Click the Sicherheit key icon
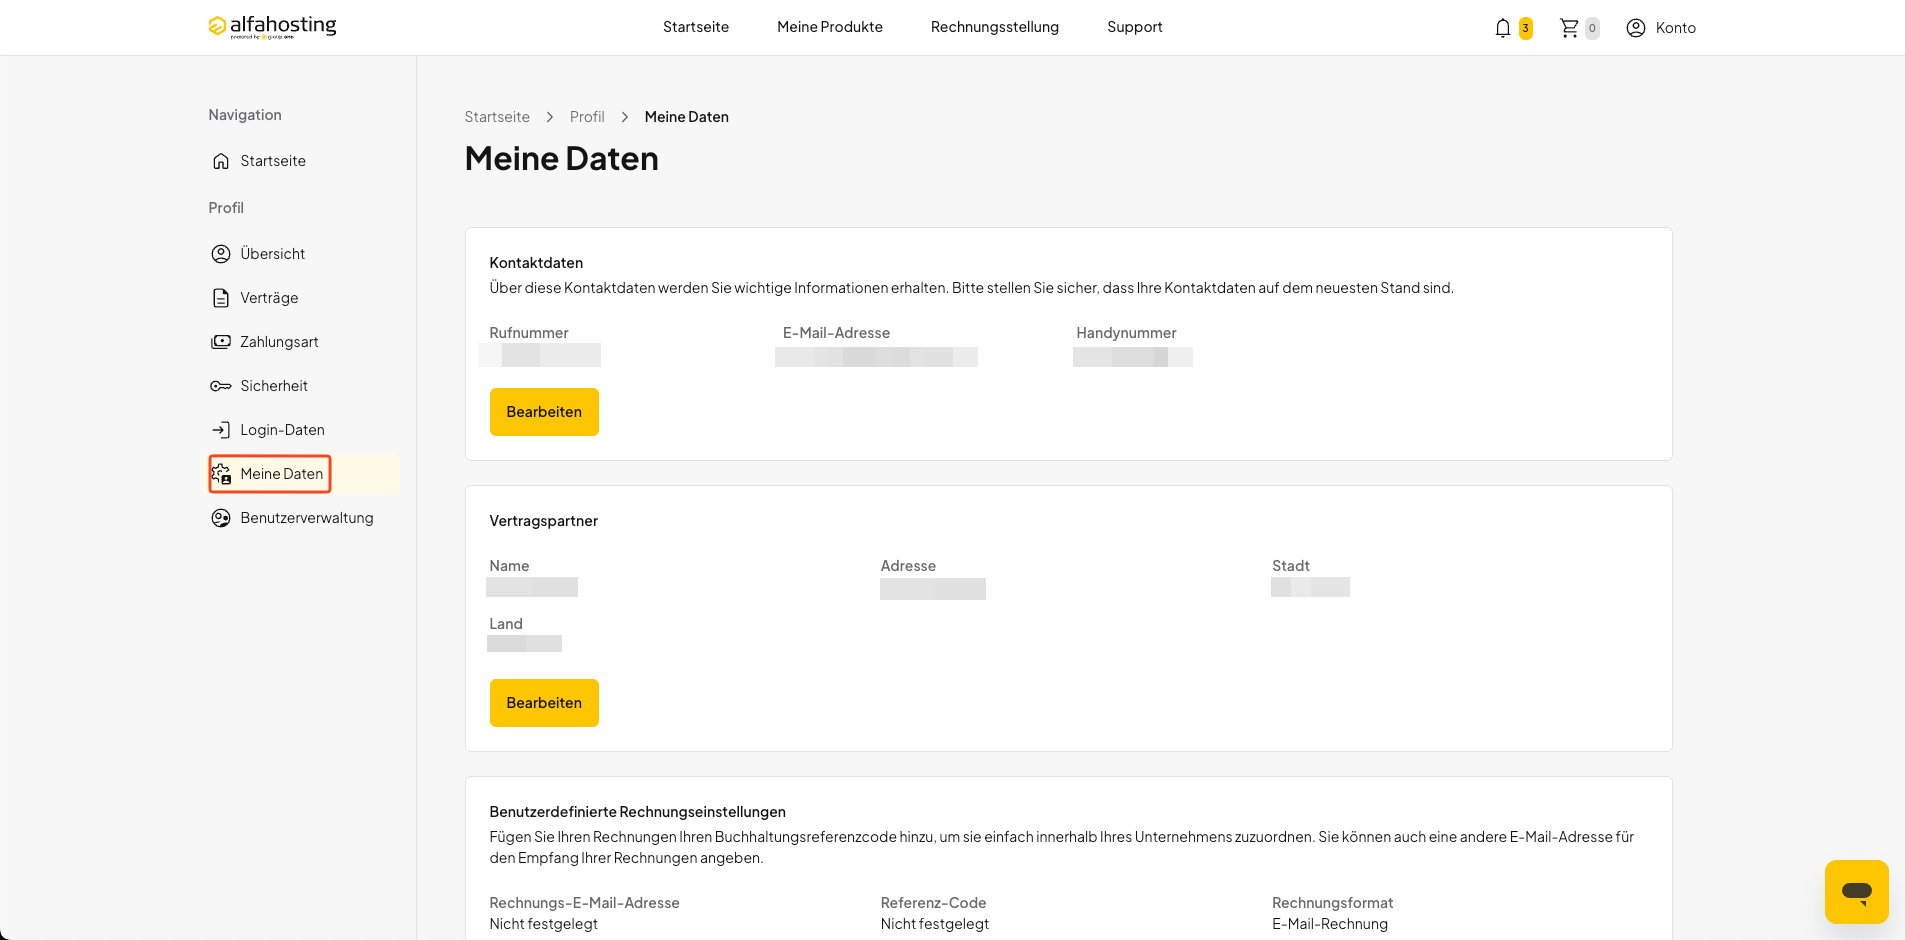The height and width of the screenshot is (940, 1905). (221, 386)
